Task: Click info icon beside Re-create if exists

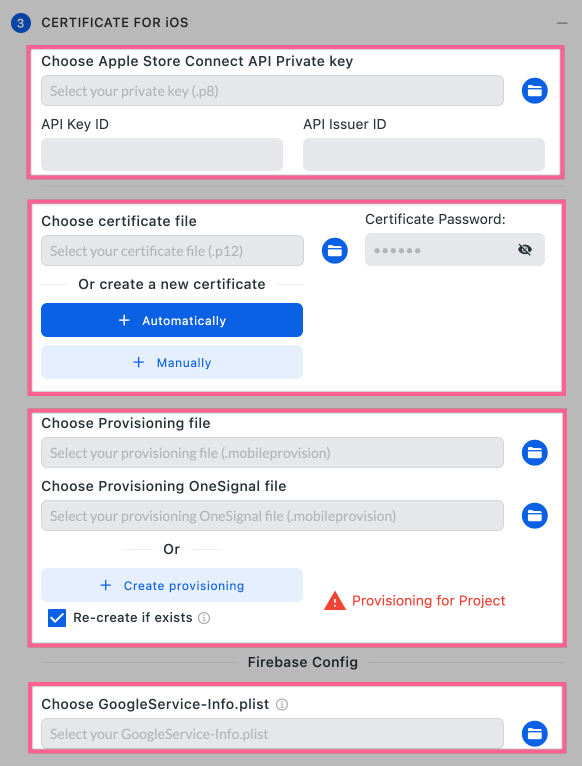Action: 204,618
